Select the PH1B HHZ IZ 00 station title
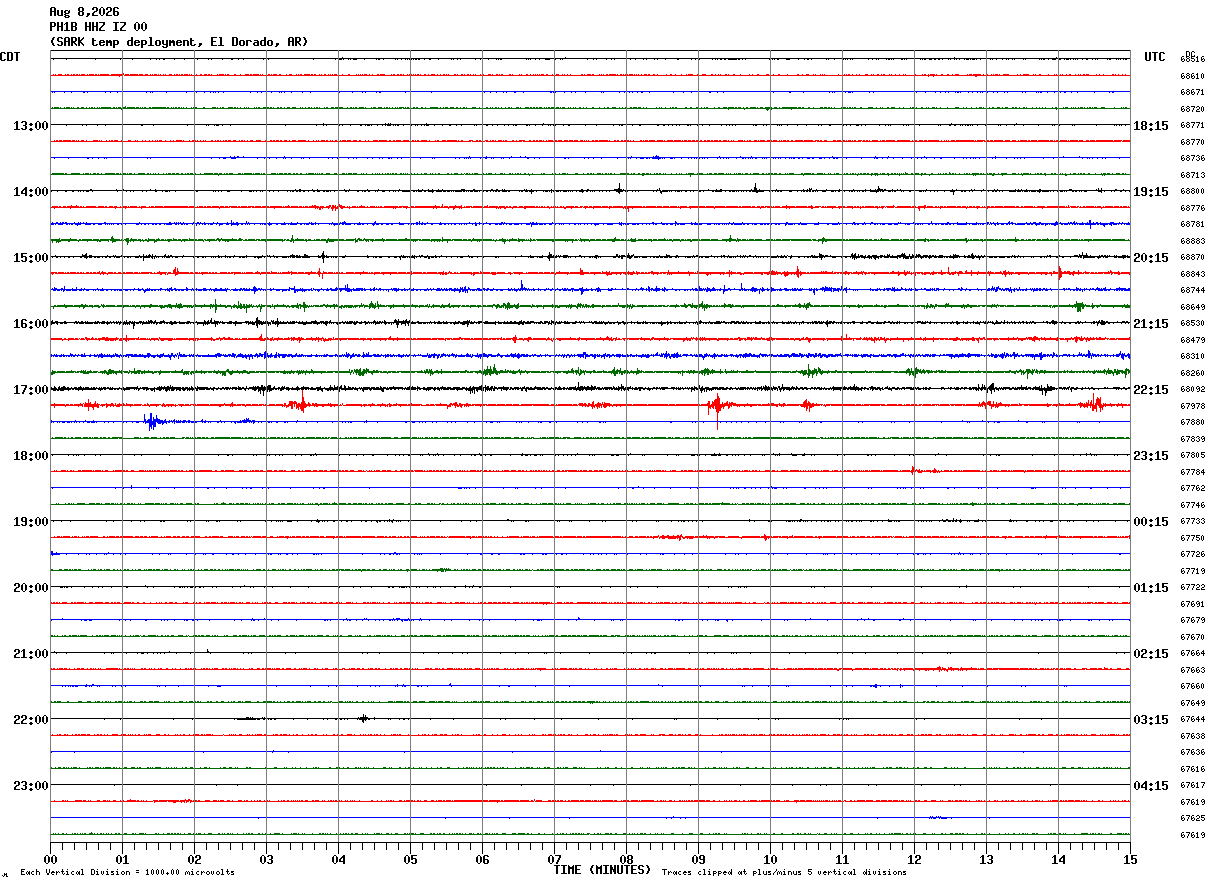The height and width of the screenshot is (886, 1210). pyautogui.click(x=98, y=27)
